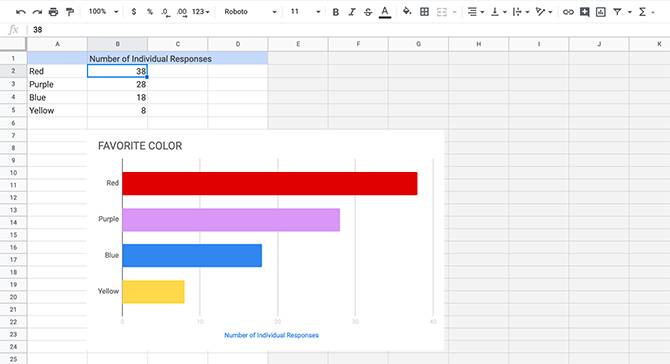Toggle bold formatting
The image size is (670, 364).
pos(335,12)
